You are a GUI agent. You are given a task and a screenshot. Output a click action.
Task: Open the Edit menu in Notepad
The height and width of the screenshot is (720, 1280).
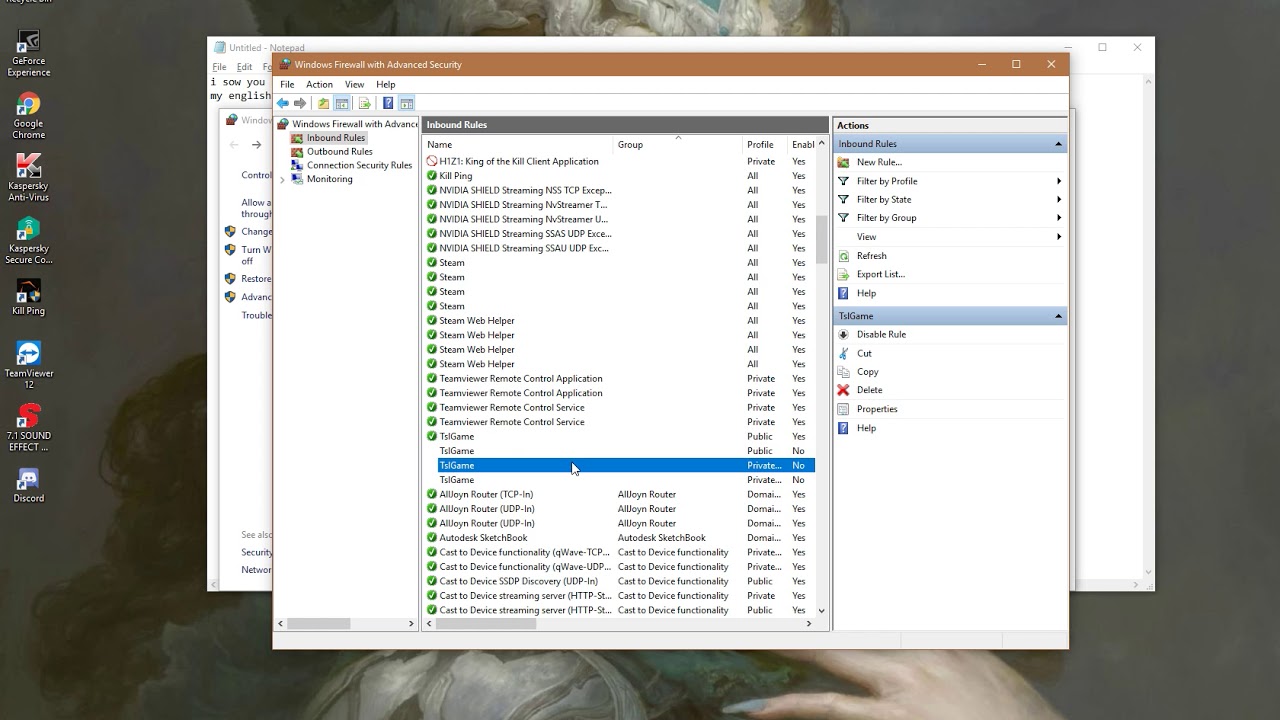point(244,67)
